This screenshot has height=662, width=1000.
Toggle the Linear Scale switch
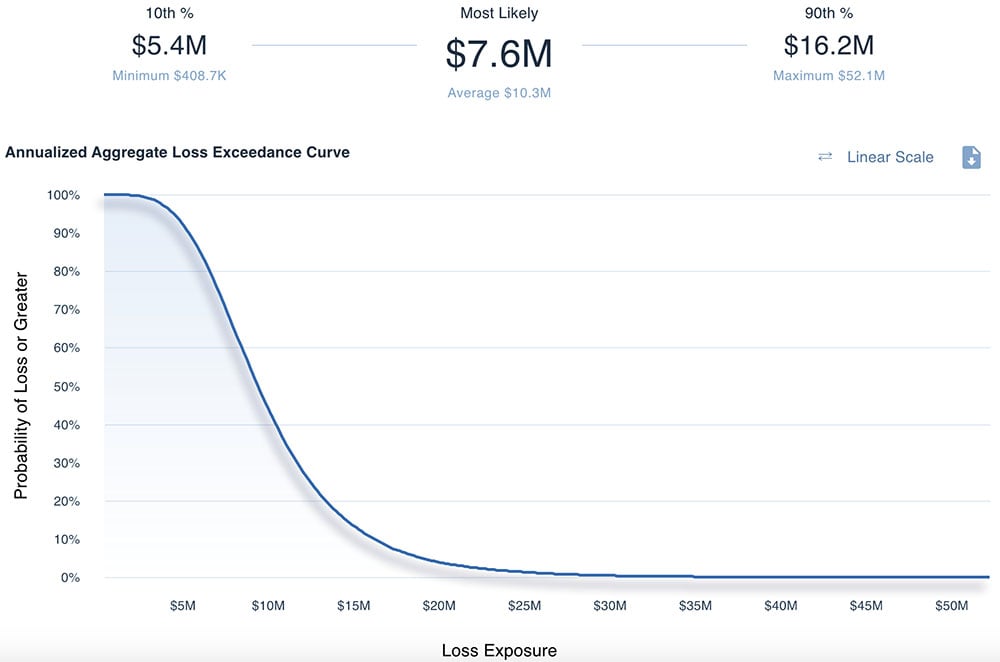[890, 157]
